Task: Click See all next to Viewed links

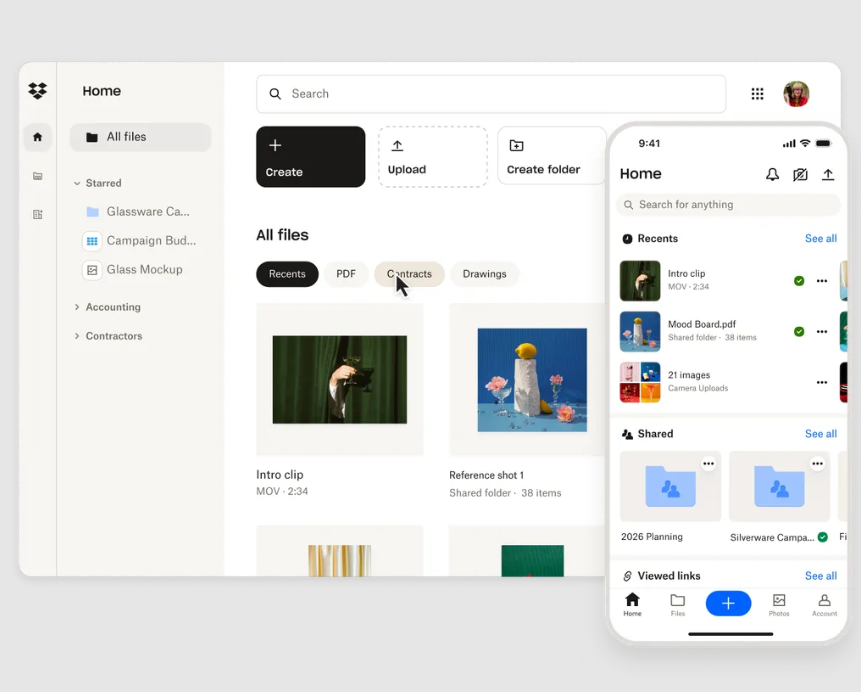Action: 821,576
